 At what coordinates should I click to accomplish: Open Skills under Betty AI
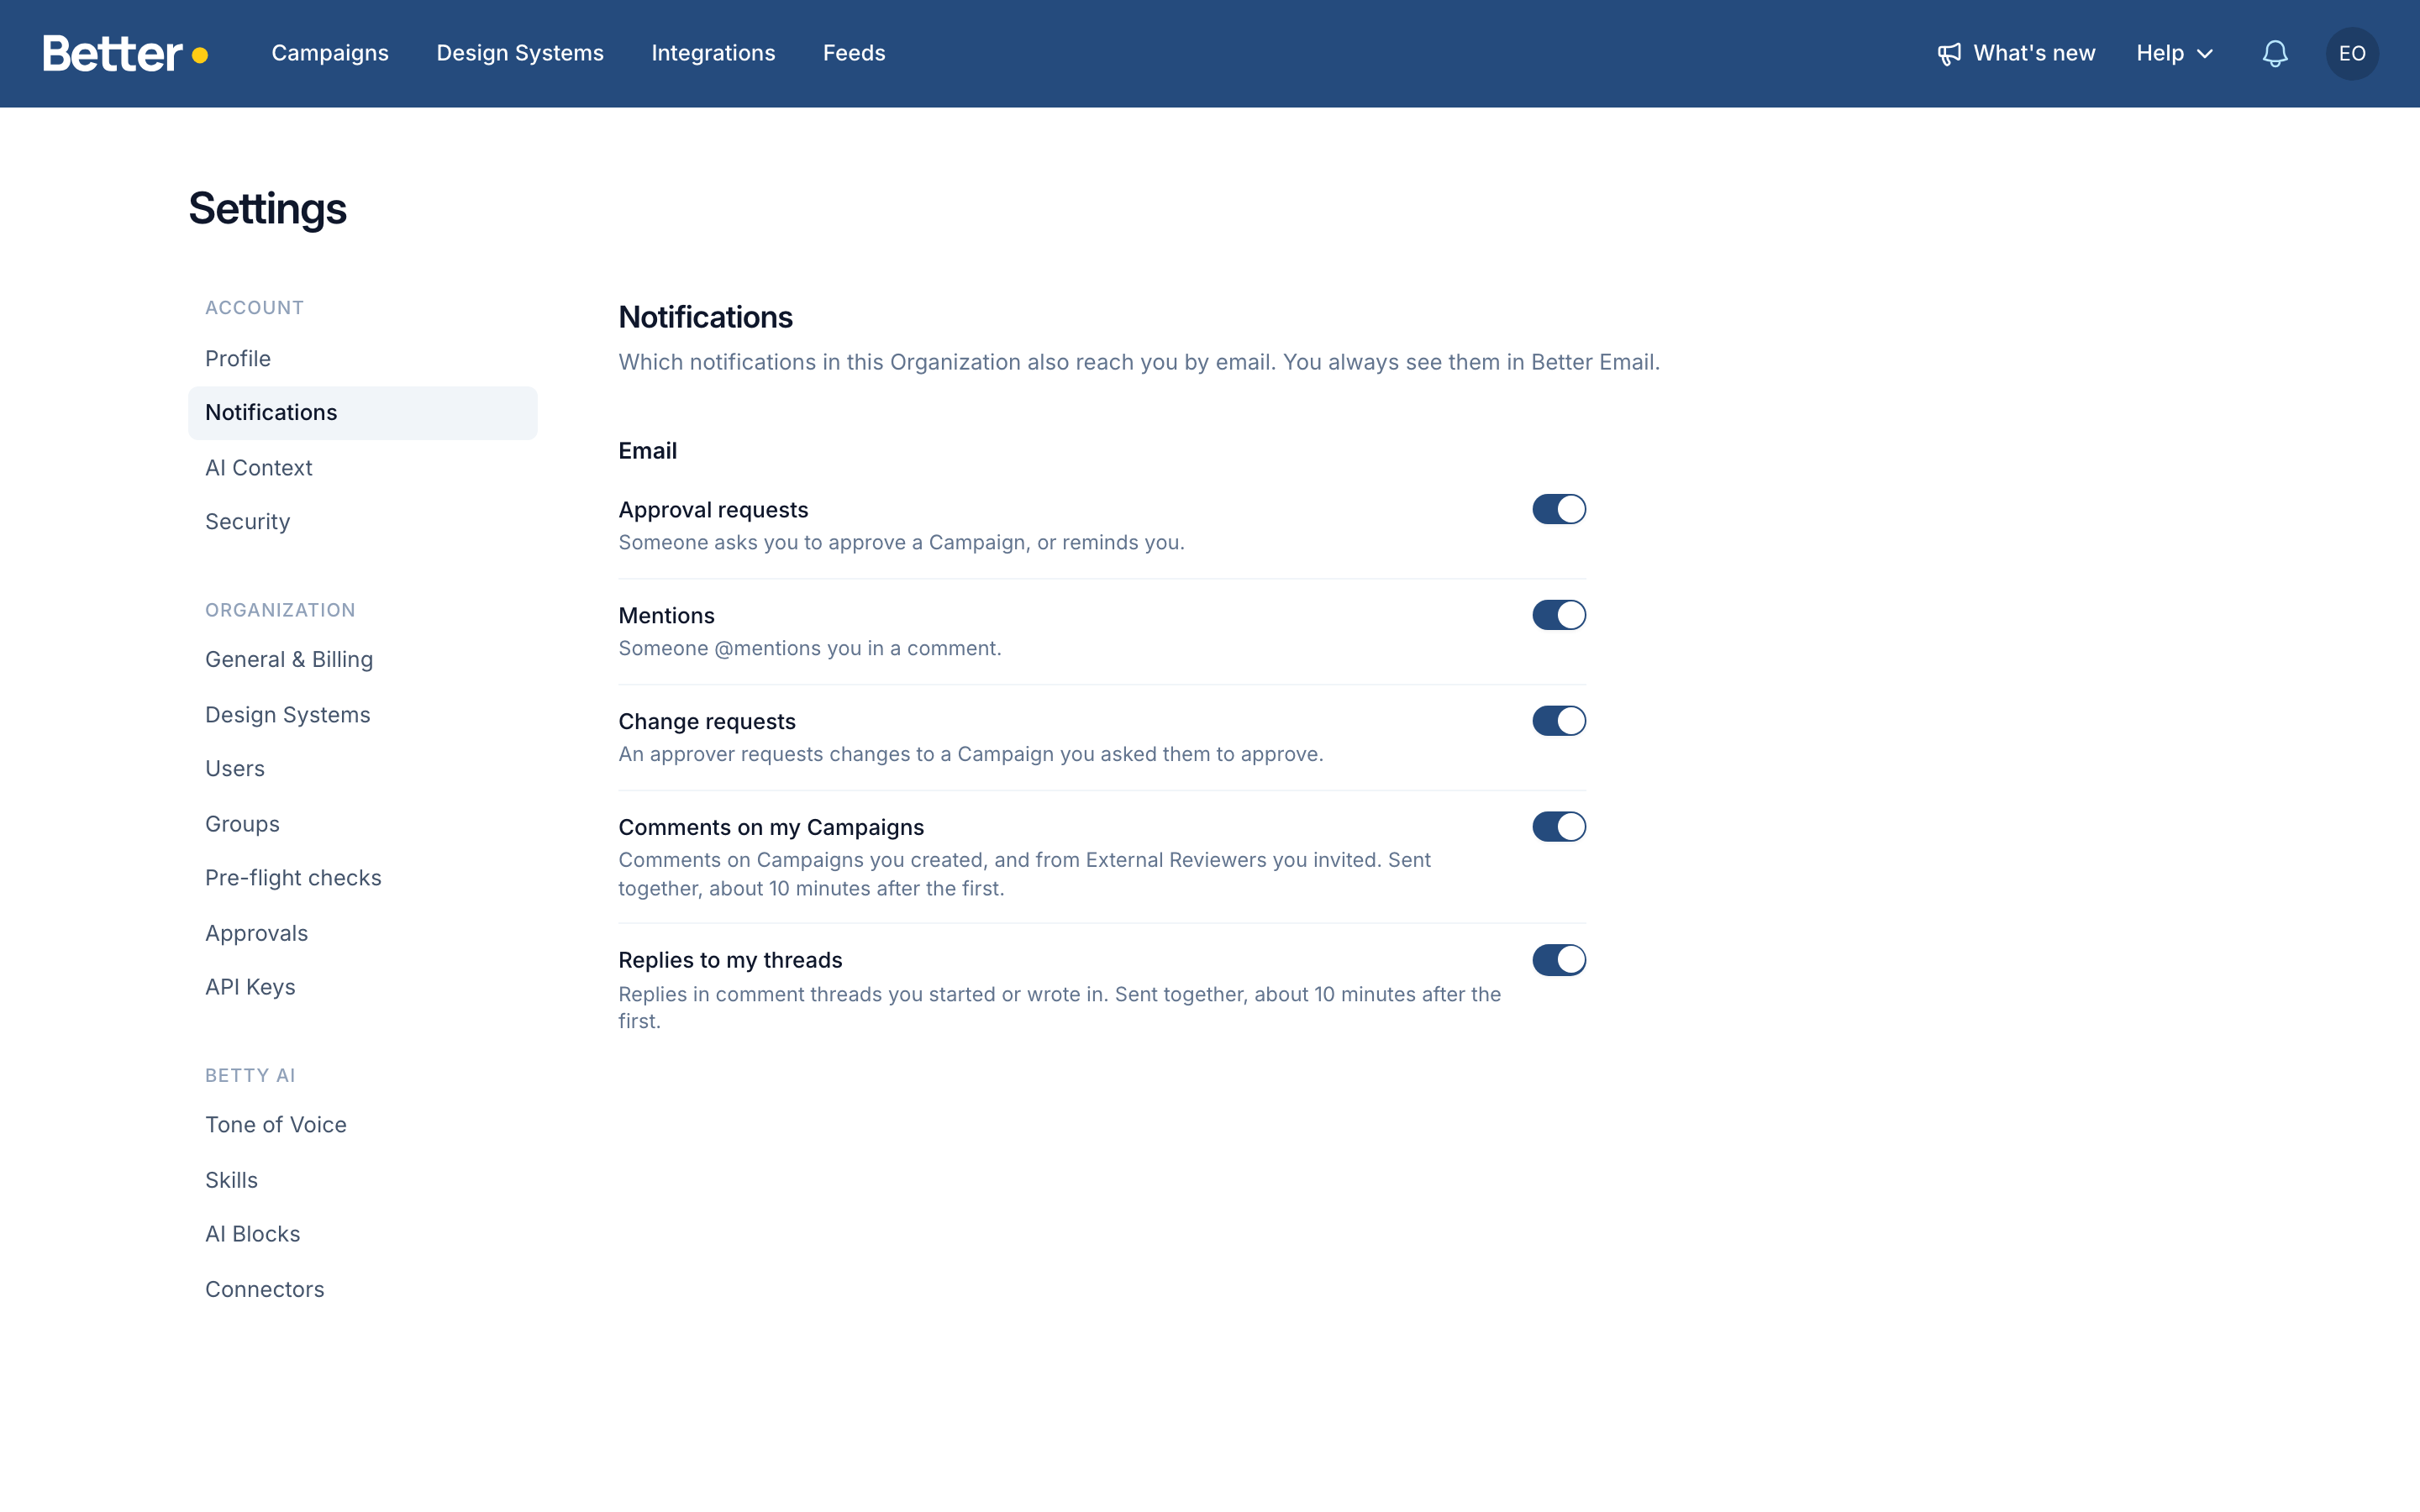pos(362,1180)
